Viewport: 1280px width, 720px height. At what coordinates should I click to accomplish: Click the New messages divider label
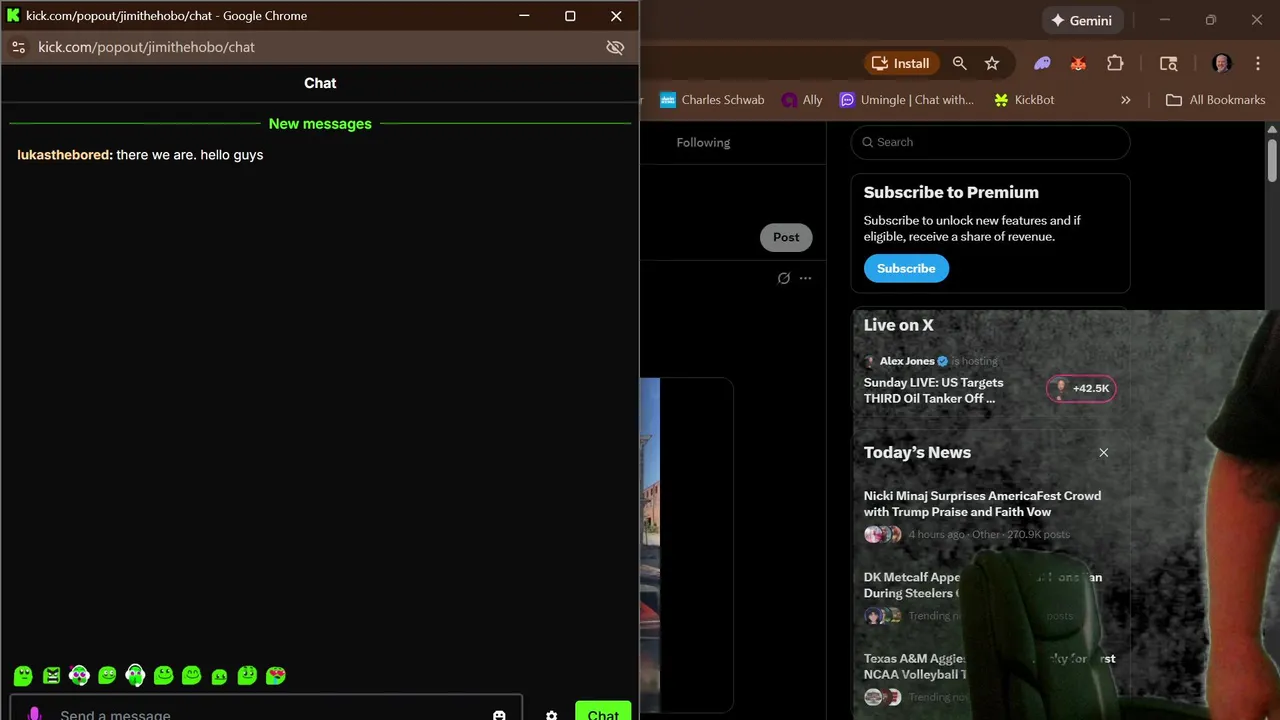point(320,124)
